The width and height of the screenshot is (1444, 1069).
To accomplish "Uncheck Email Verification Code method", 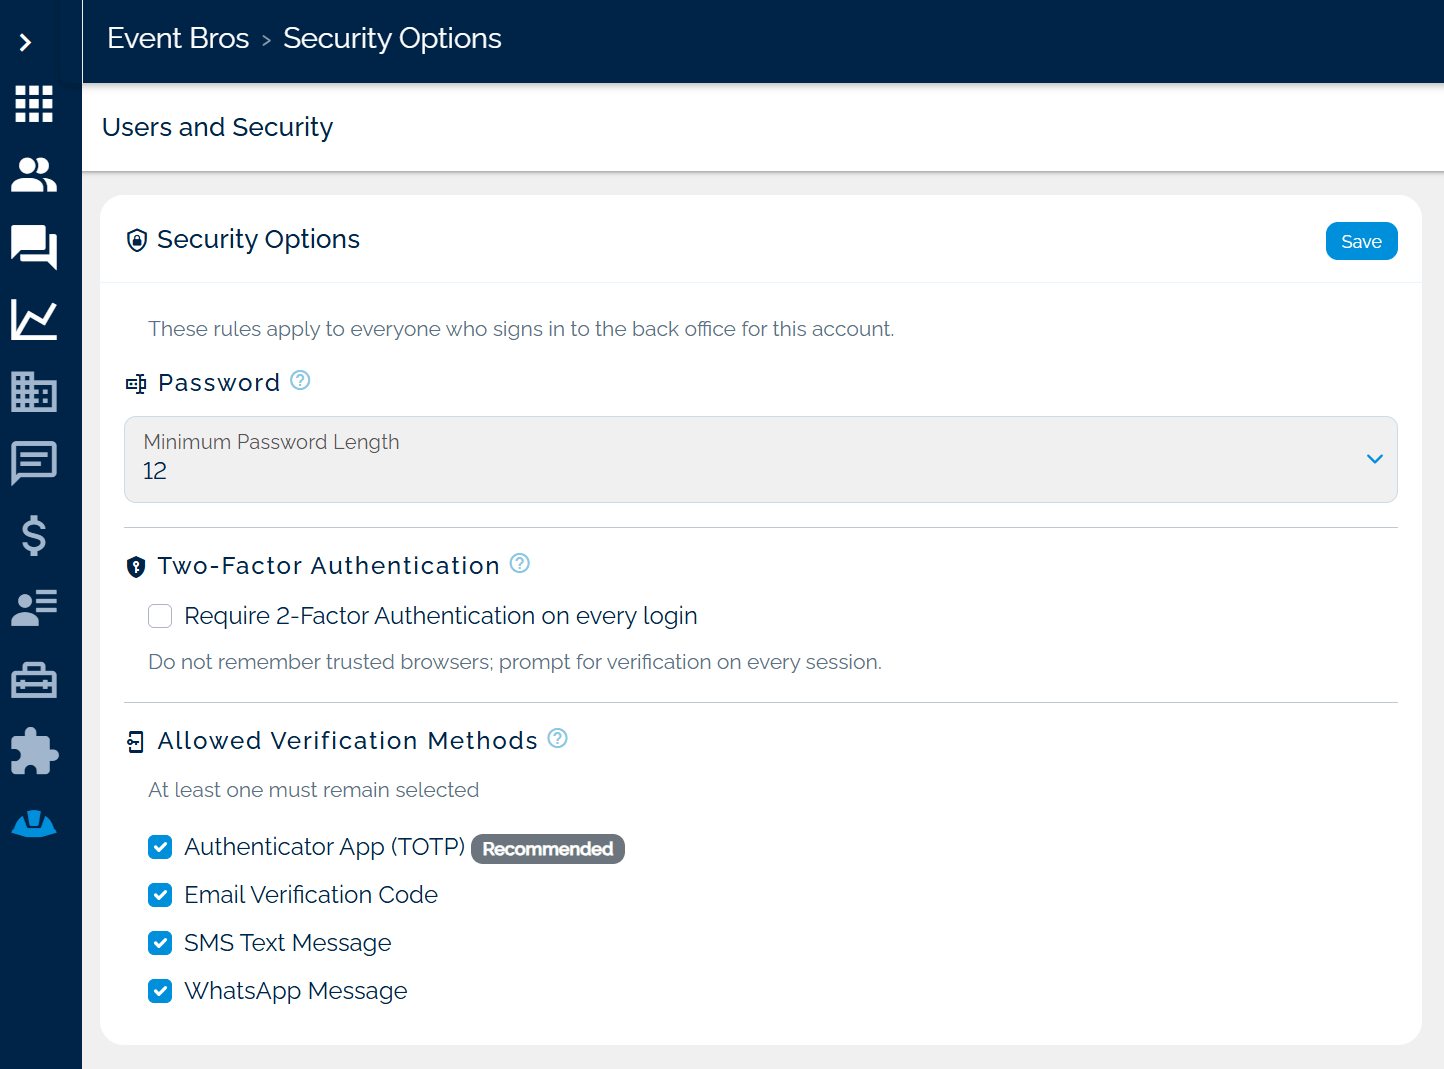I will click(x=160, y=895).
